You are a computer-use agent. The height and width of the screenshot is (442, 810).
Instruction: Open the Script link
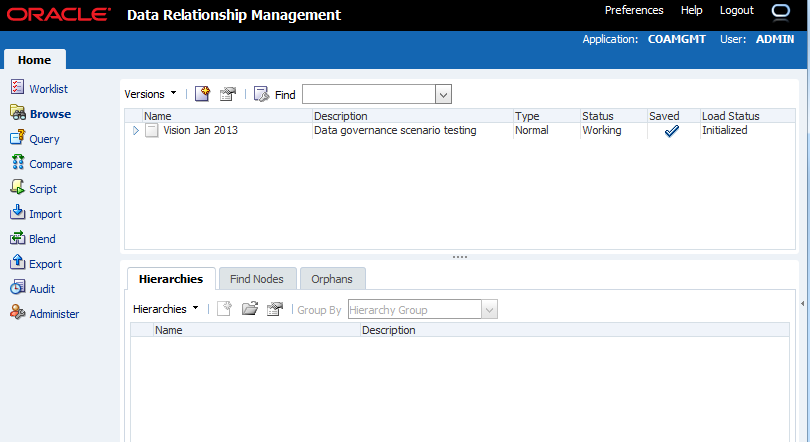[x=43, y=189]
